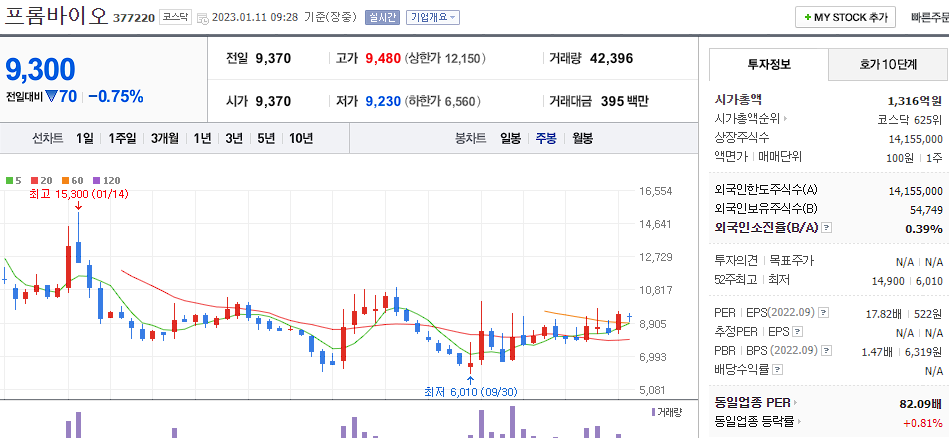Switch to the 호가10단계 tab
The width and height of the screenshot is (949, 438).
click(888, 64)
